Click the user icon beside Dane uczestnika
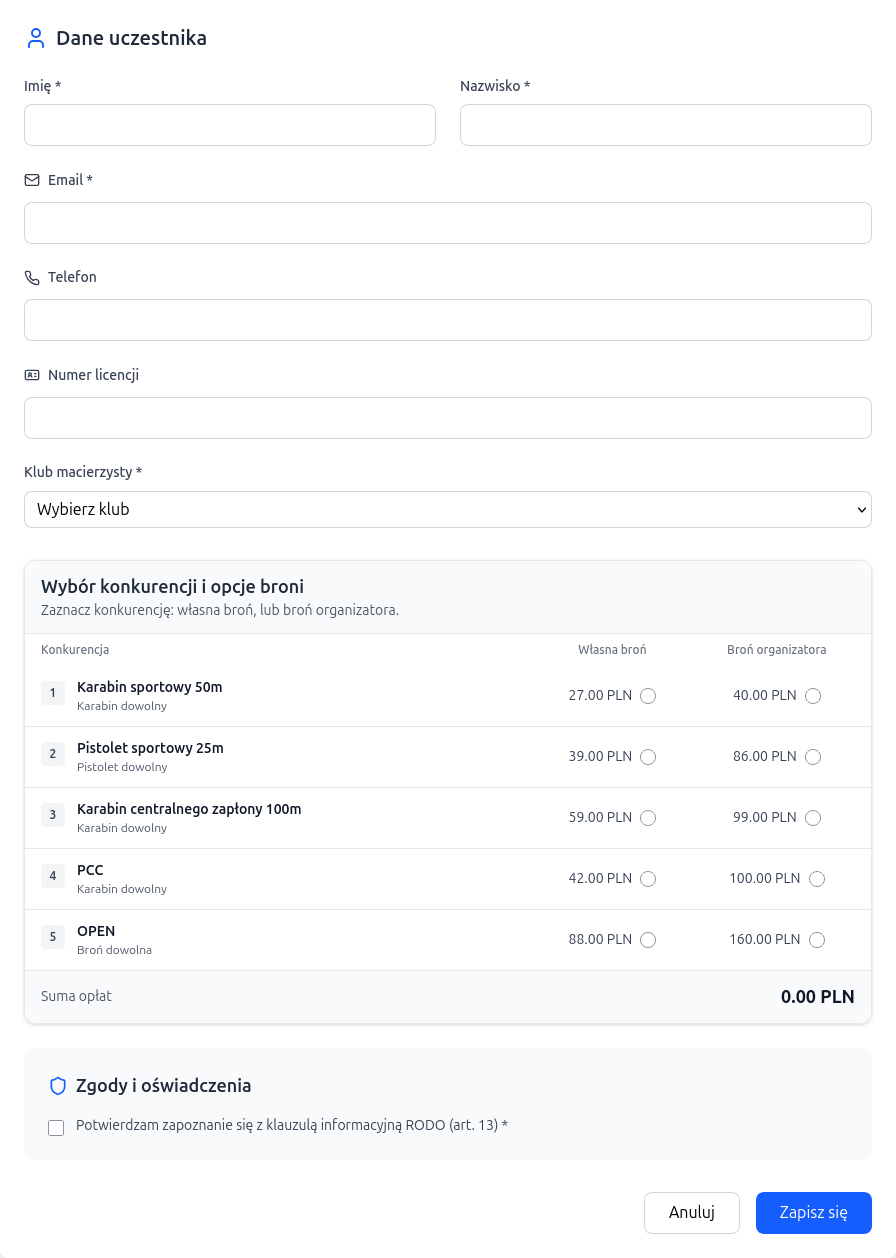 point(36,39)
